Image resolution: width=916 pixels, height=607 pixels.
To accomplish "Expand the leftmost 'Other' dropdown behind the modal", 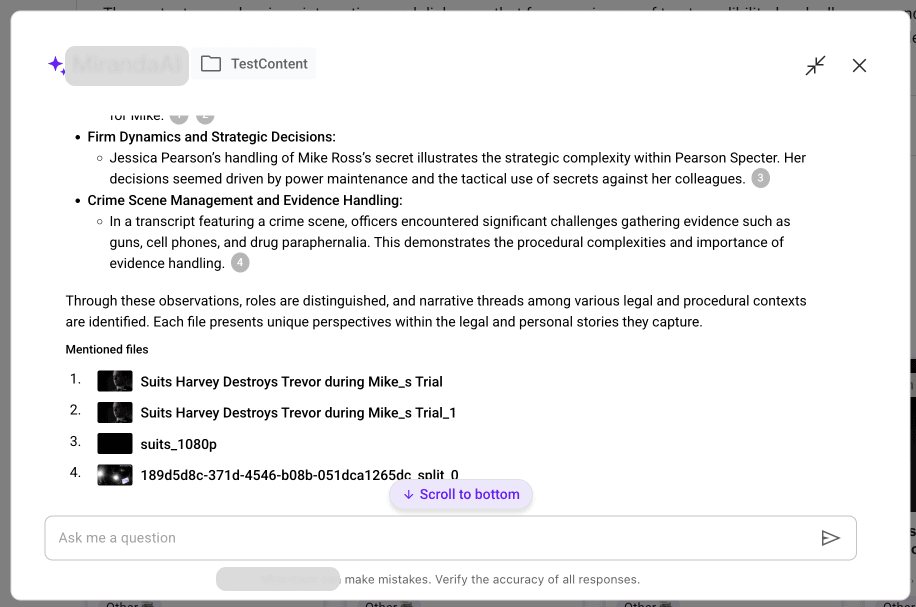I will point(128,602).
